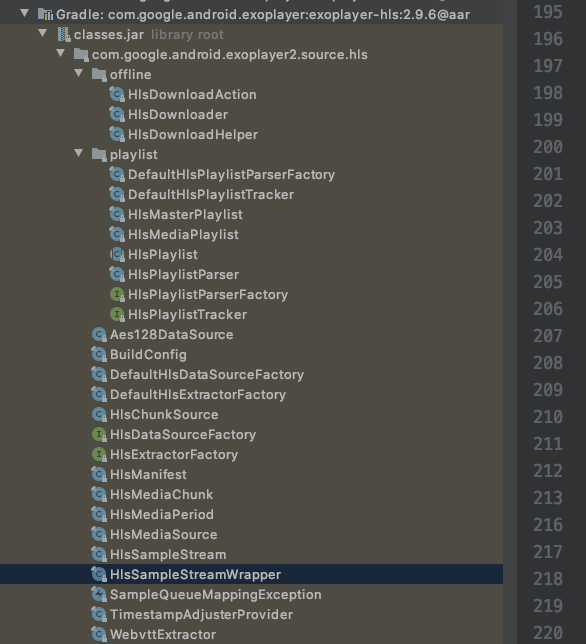Click the SampleQueueMappingException exception icon

click(x=99, y=595)
